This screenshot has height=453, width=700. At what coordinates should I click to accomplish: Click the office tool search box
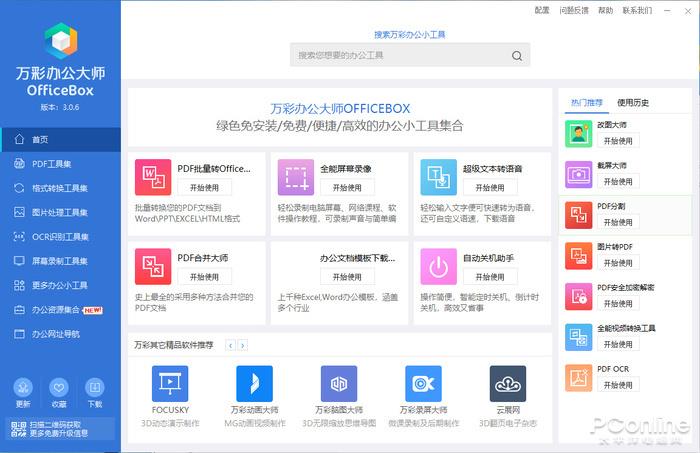(410, 55)
